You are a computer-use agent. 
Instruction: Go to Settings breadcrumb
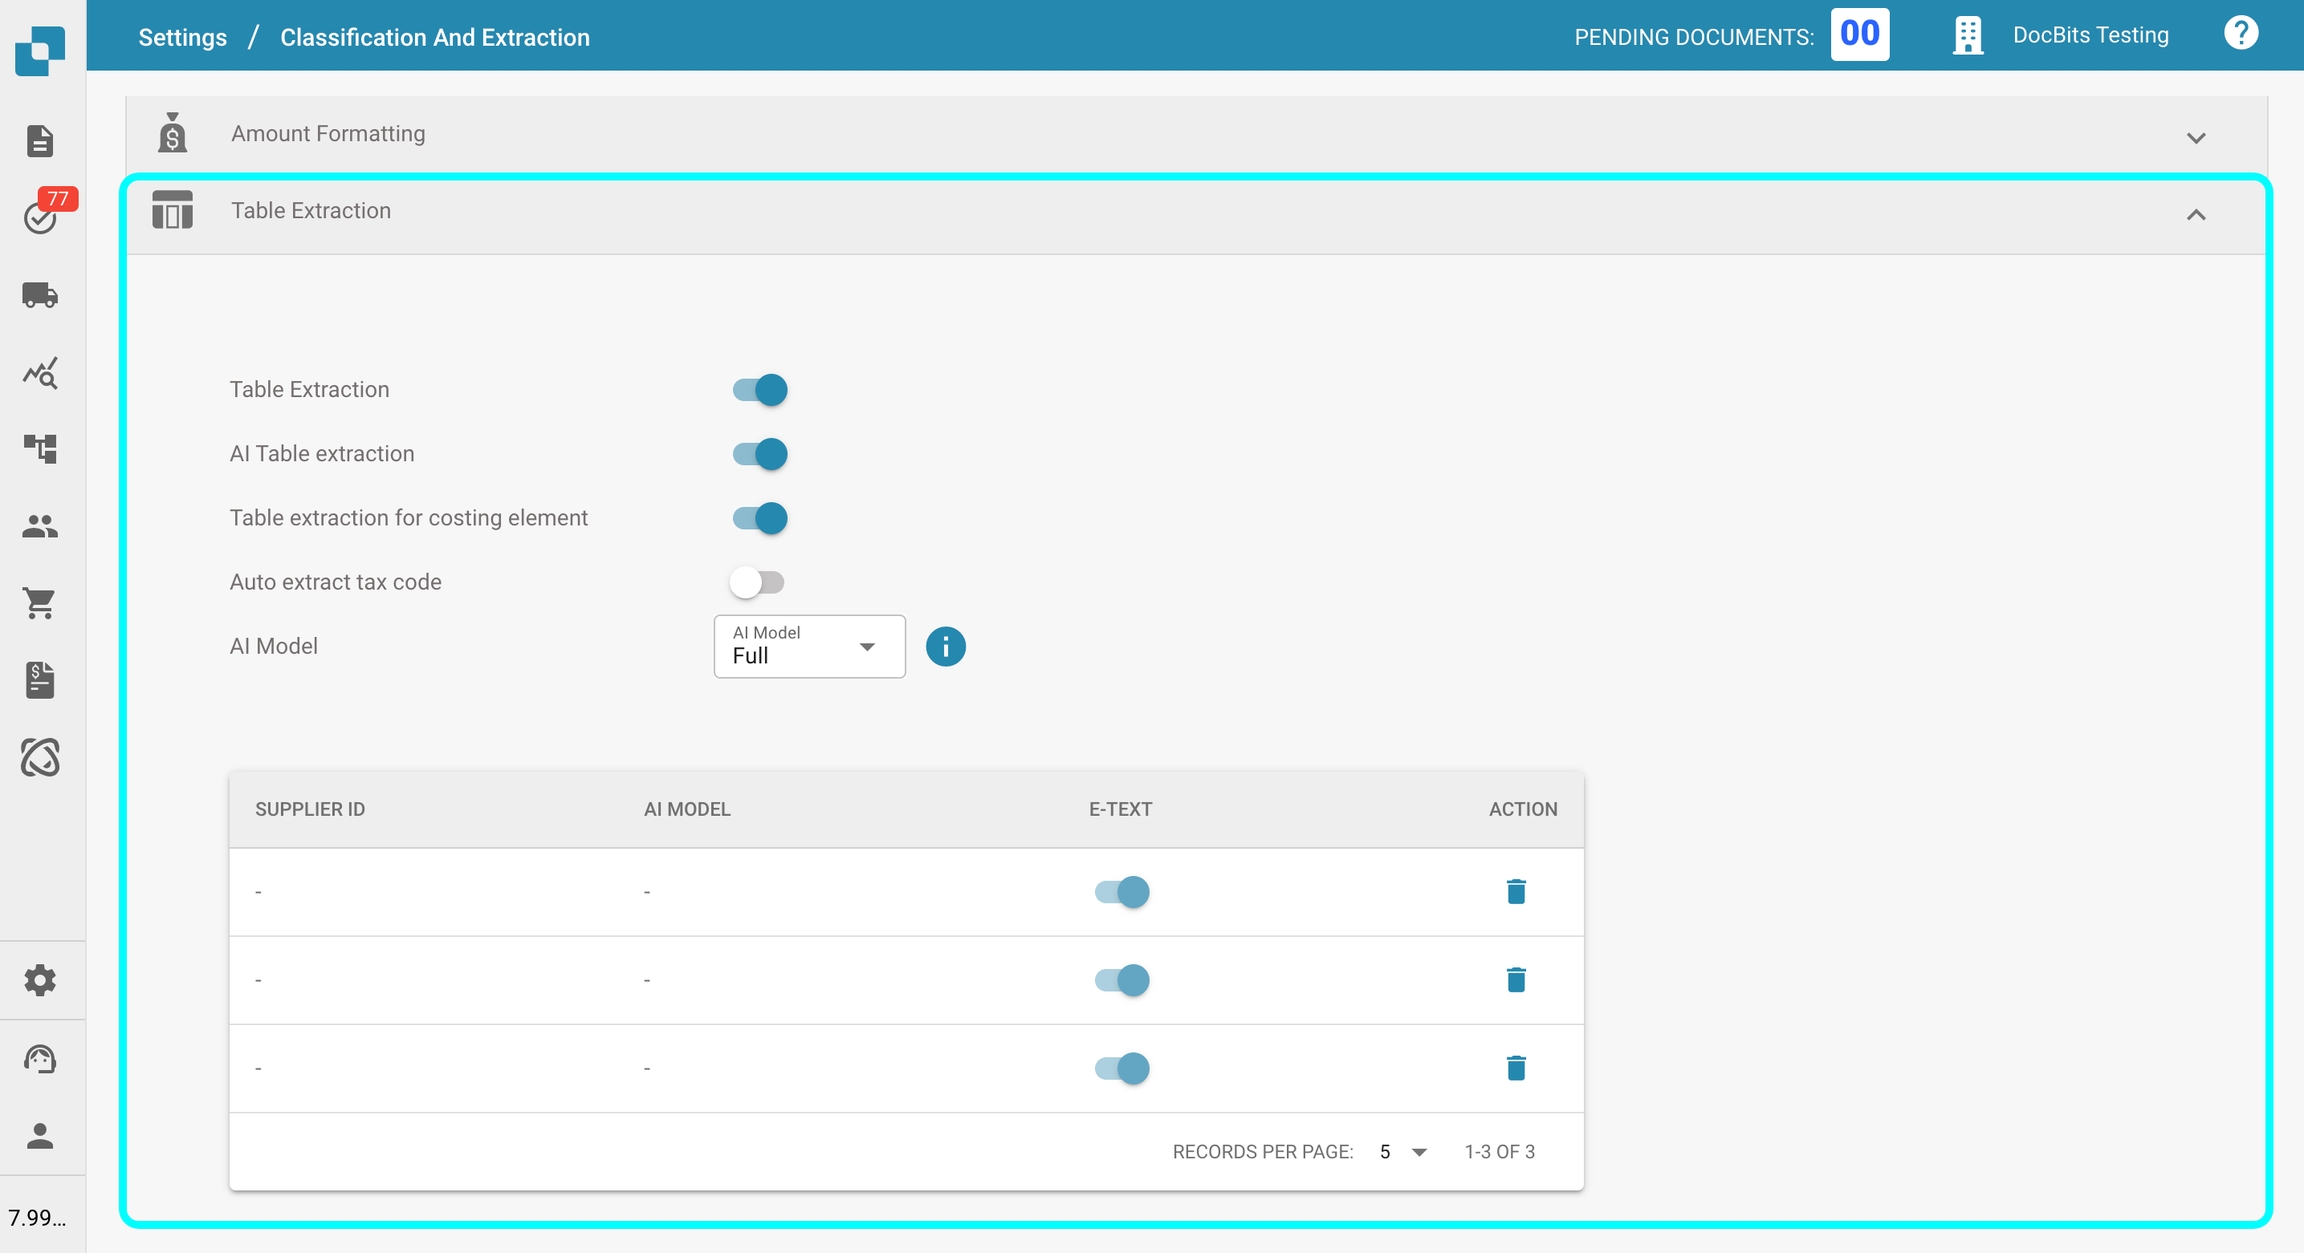coord(182,37)
